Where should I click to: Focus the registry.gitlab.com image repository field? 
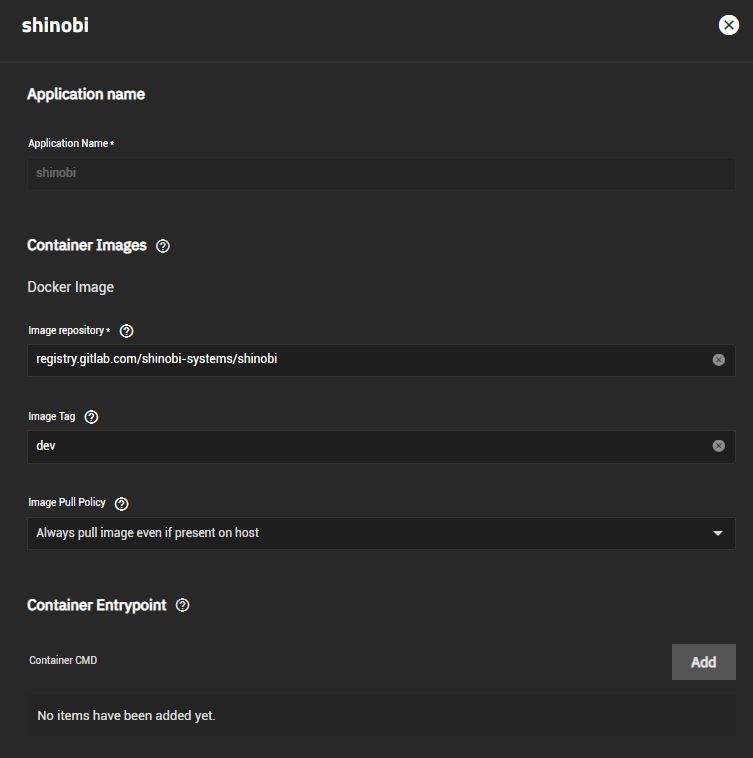pos(381,360)
